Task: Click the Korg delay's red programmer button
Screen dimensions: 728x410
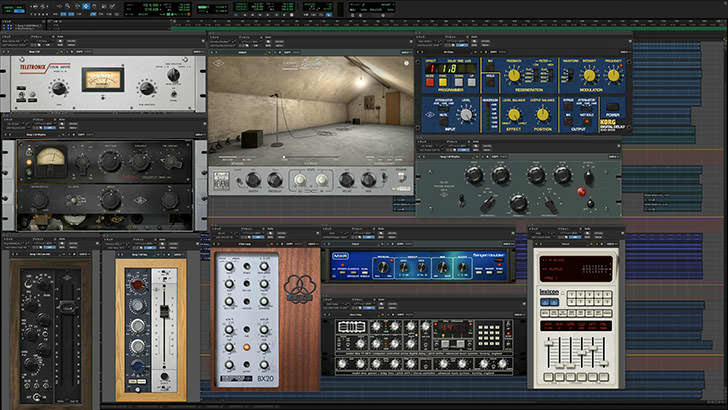Action: (x=429, y=82)
